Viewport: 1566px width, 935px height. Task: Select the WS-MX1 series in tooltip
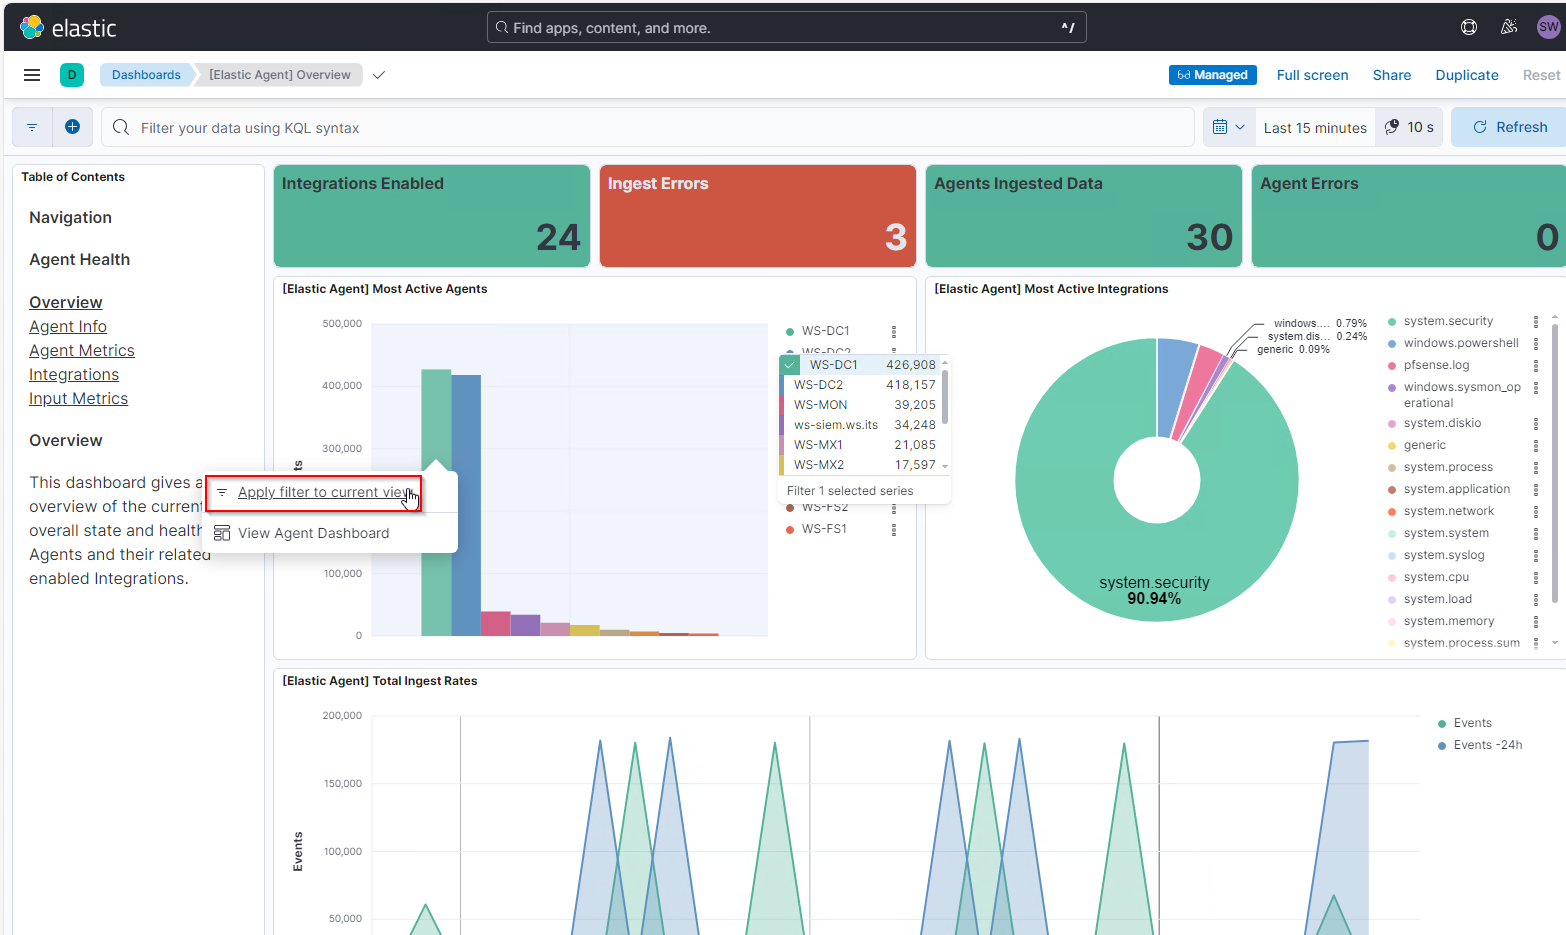tap(859, 445)
